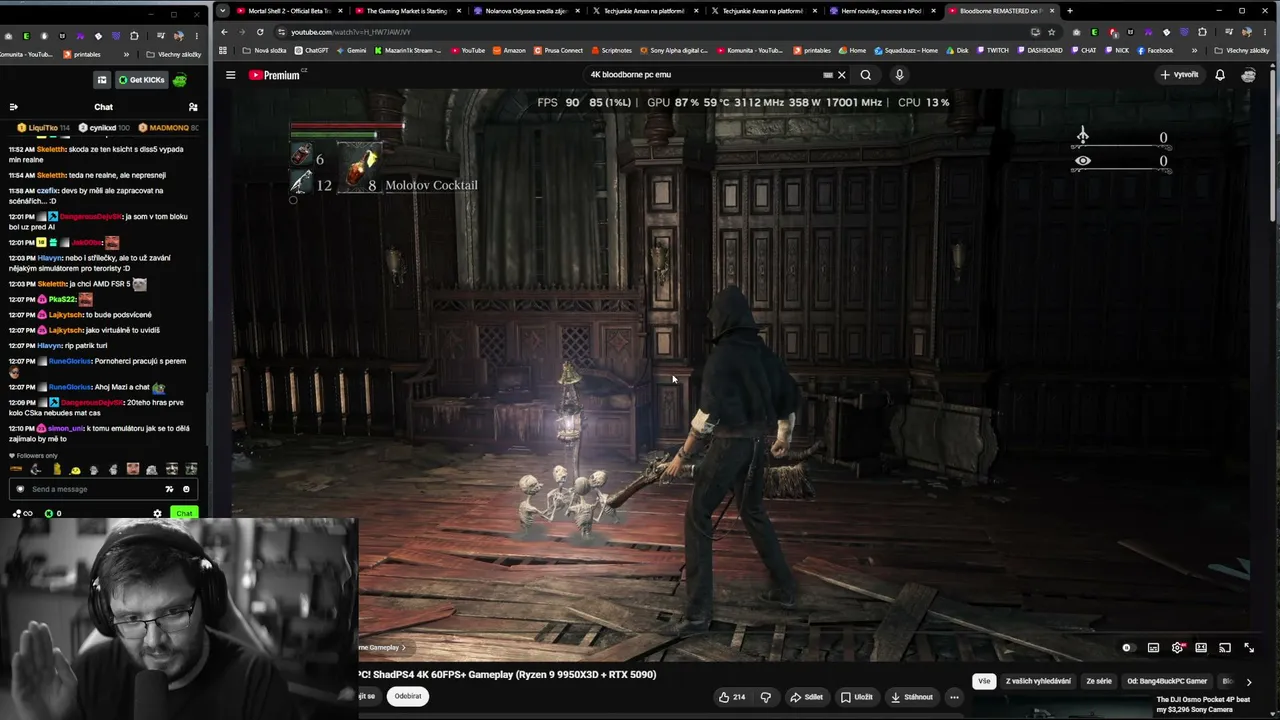Open Kick profile avatar menu
The image size is (1280, 720).
point(180,80)
